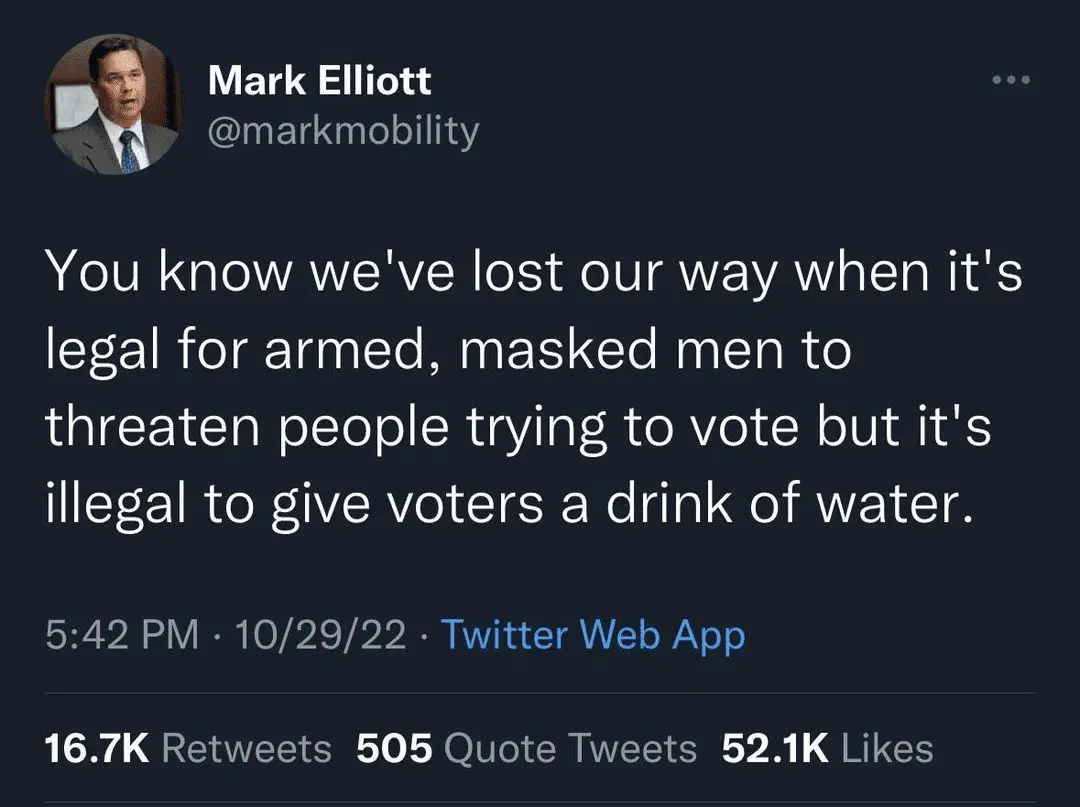Open the Retweets label link

[x=246, y=748]
